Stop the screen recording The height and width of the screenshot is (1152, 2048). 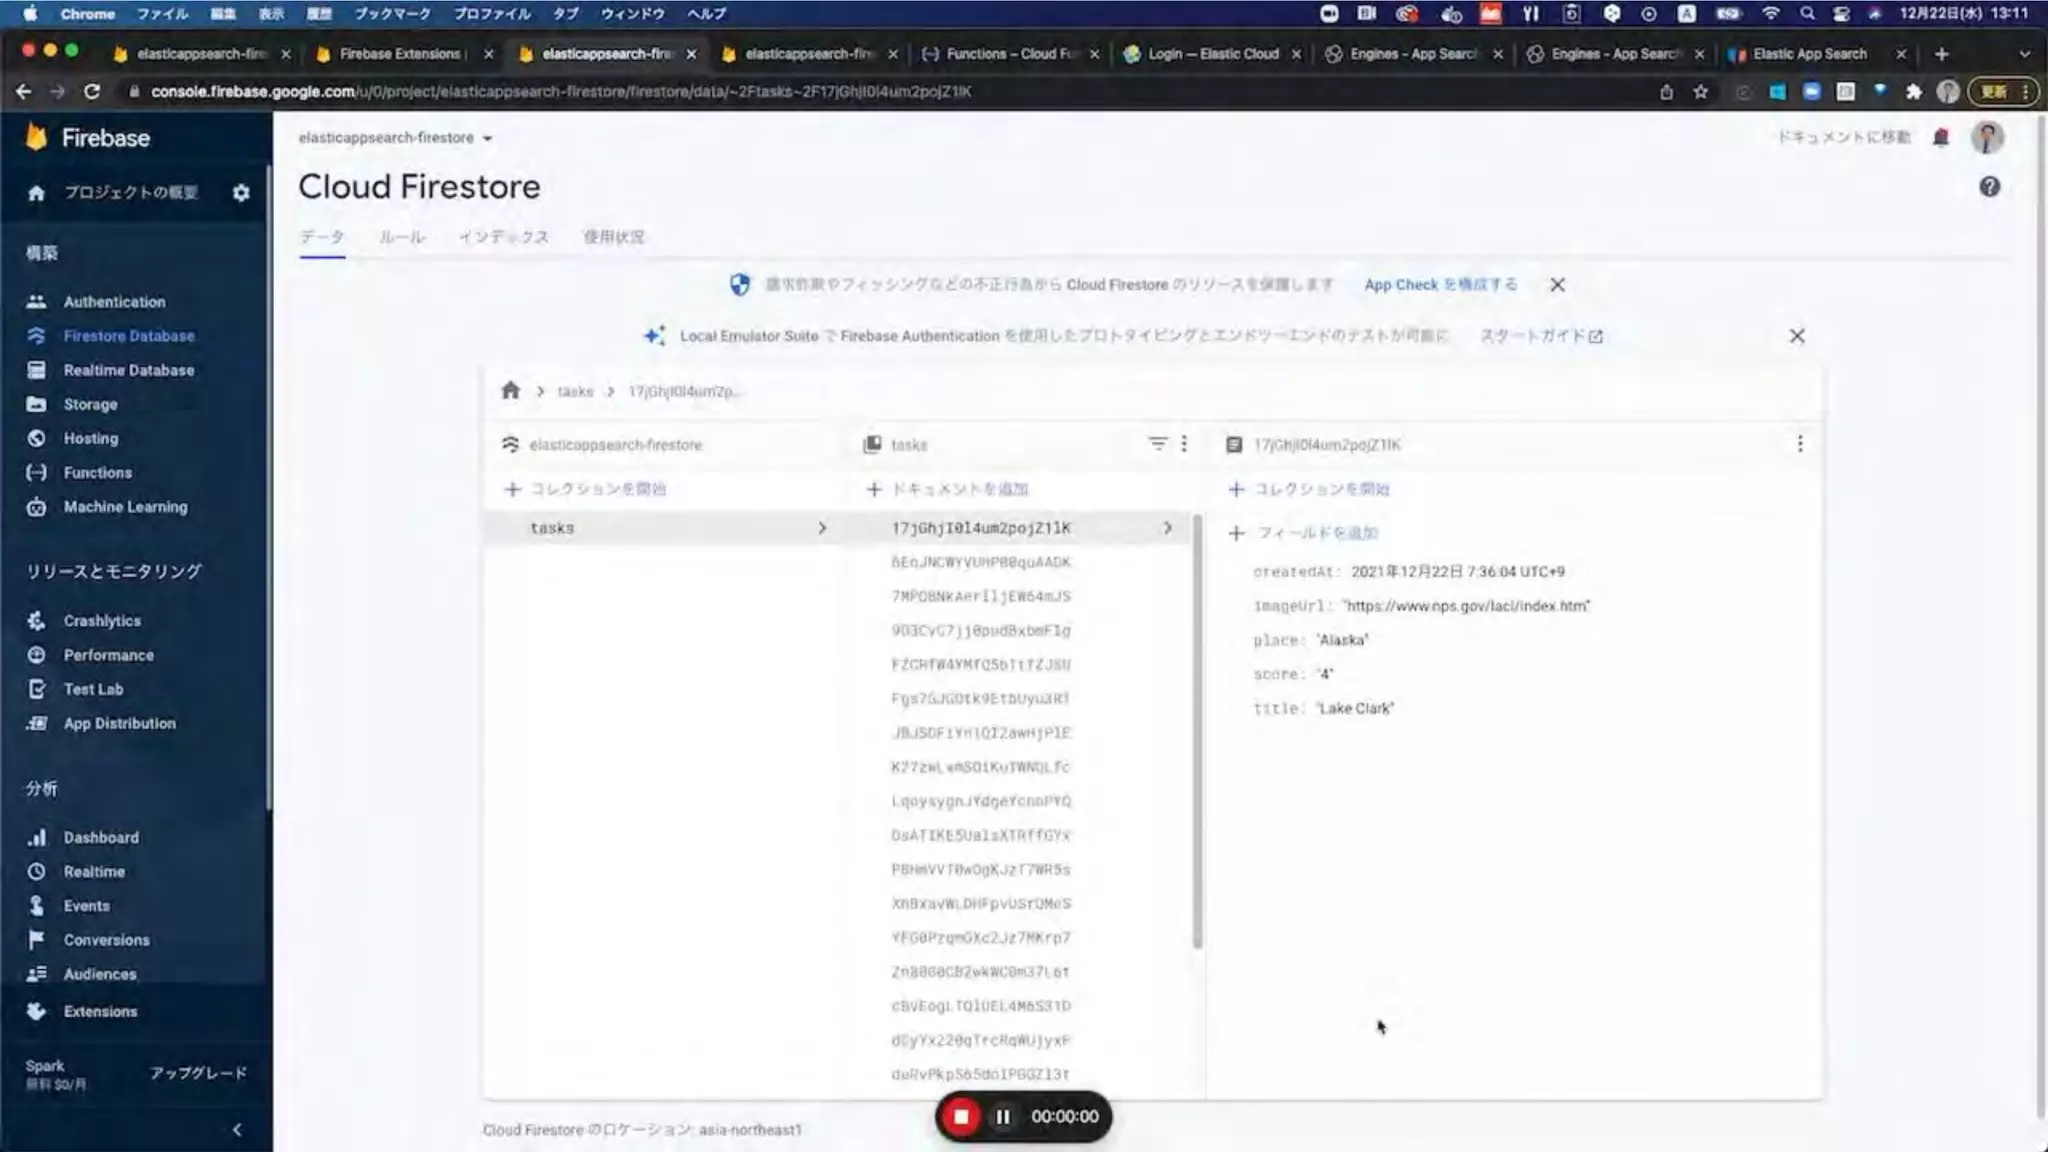[x=961, y=1117]
